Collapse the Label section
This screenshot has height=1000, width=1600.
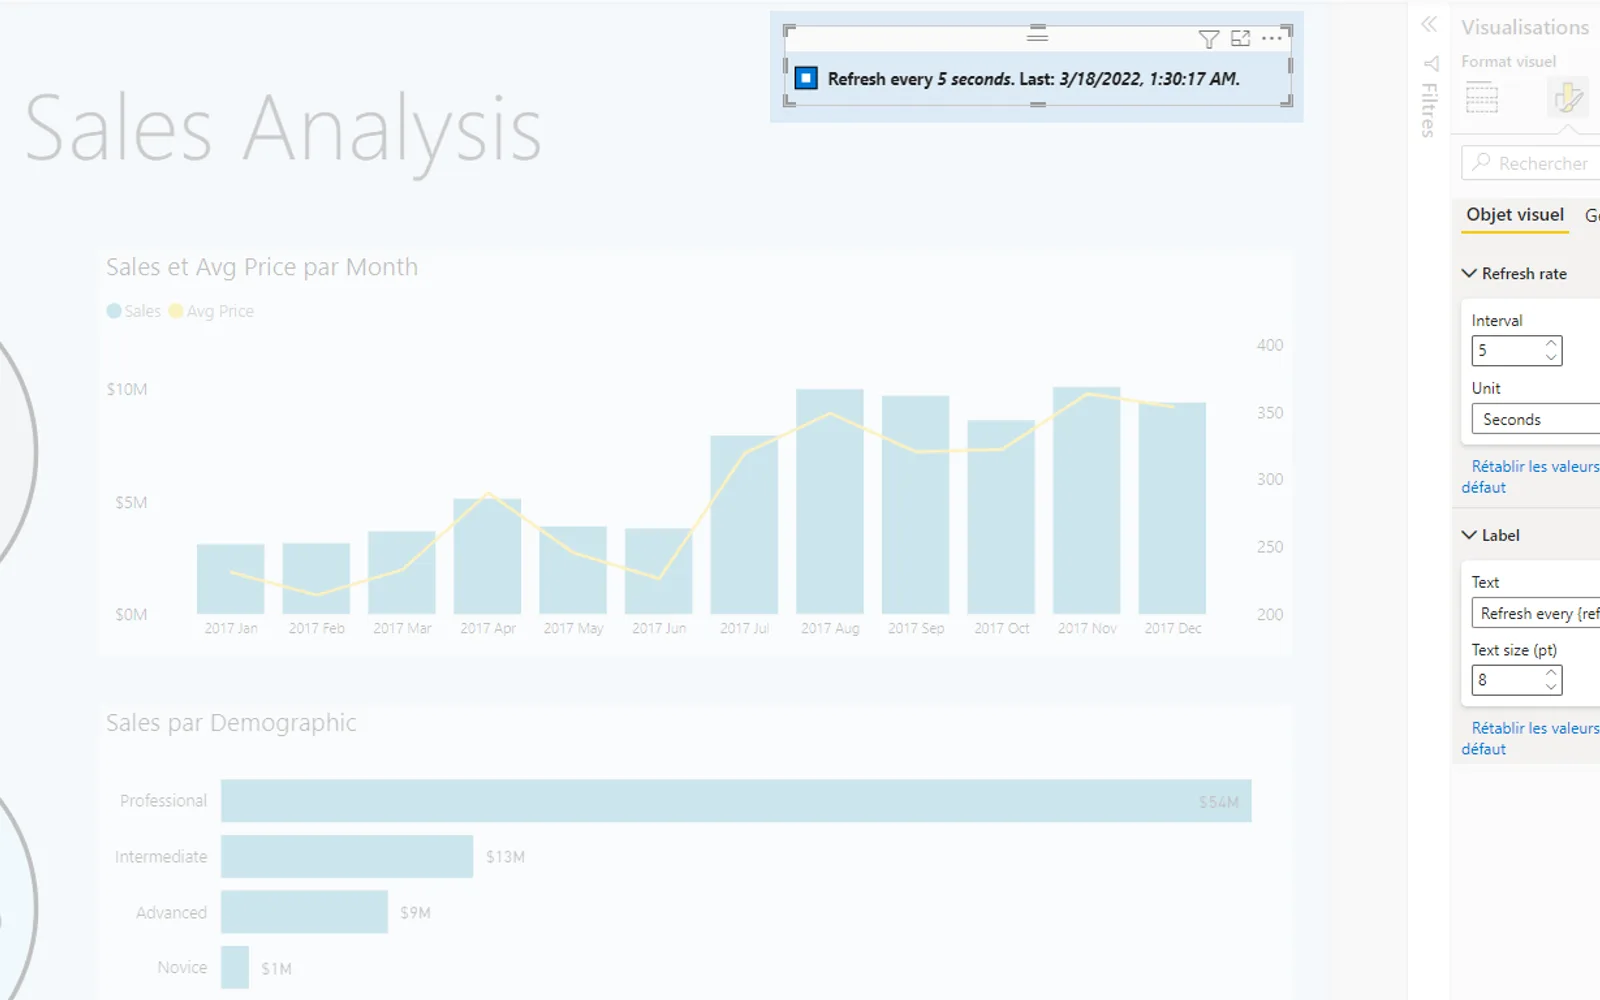click(x=1469, y=535)
